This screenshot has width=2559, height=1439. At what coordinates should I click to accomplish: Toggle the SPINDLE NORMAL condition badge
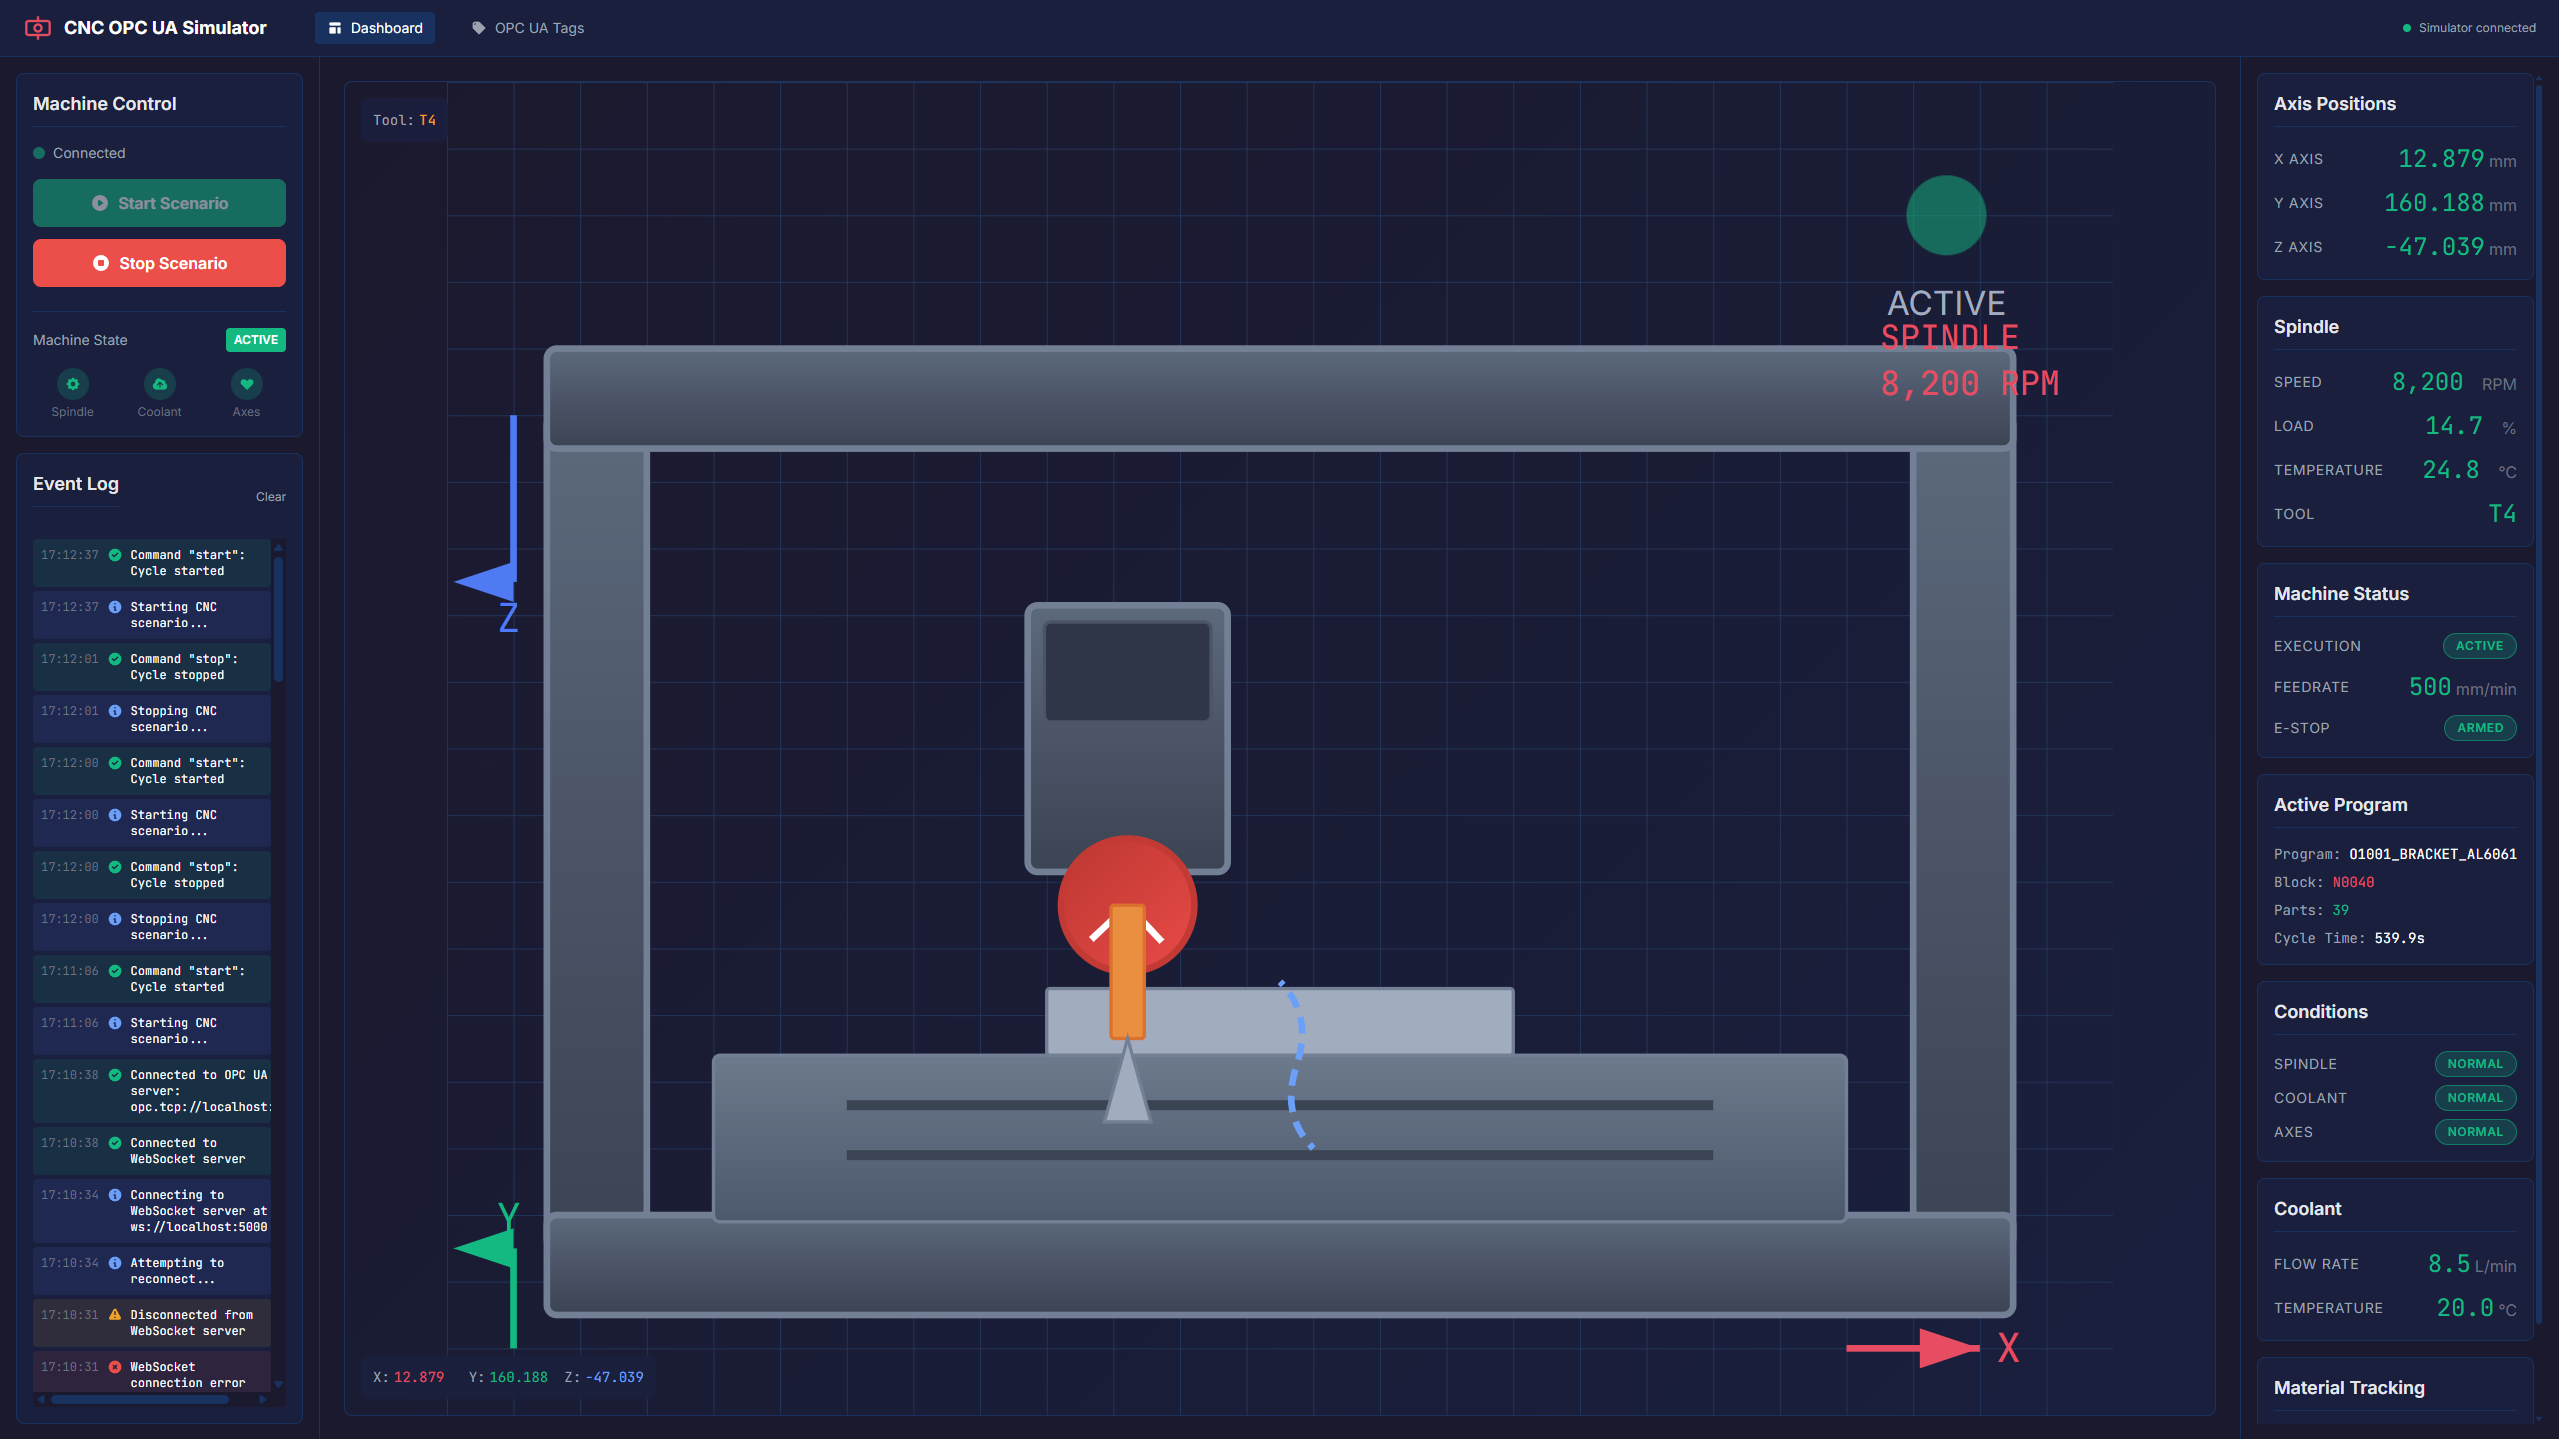tap(2474, 1063)
